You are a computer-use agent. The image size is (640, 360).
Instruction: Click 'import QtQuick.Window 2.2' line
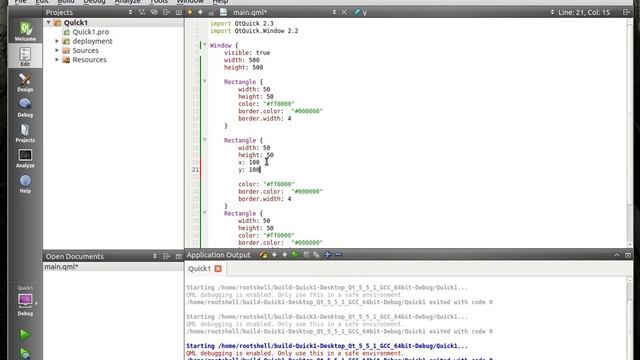(254, 31)
